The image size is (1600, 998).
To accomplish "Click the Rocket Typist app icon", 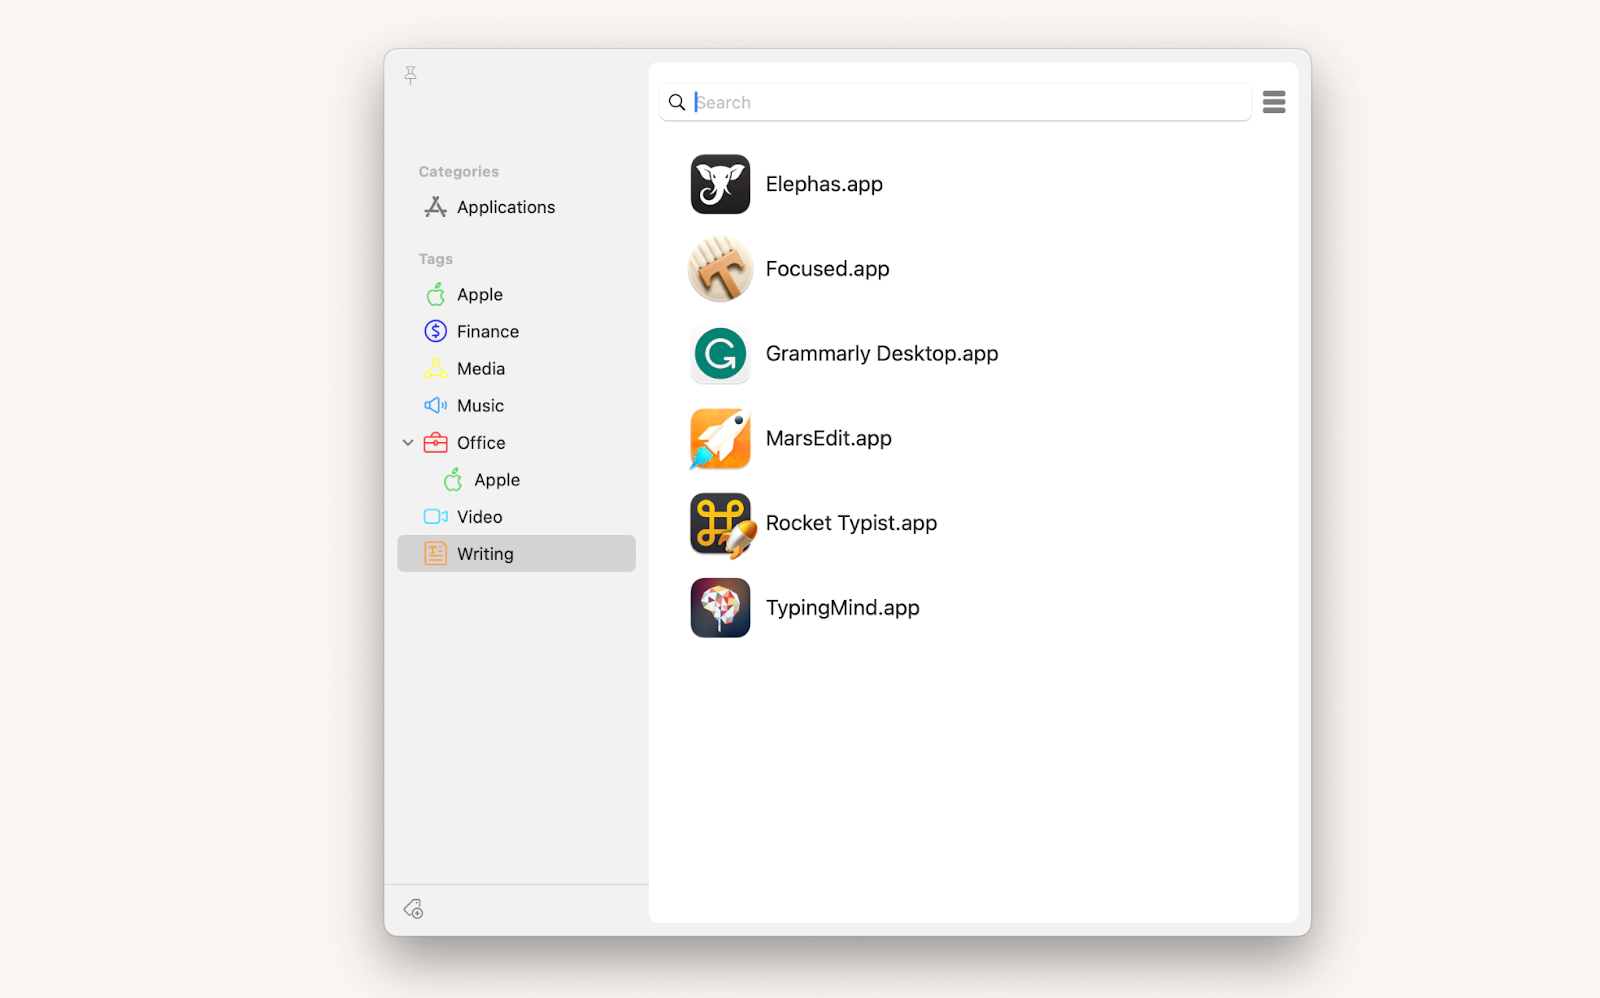I will point(722,524).
